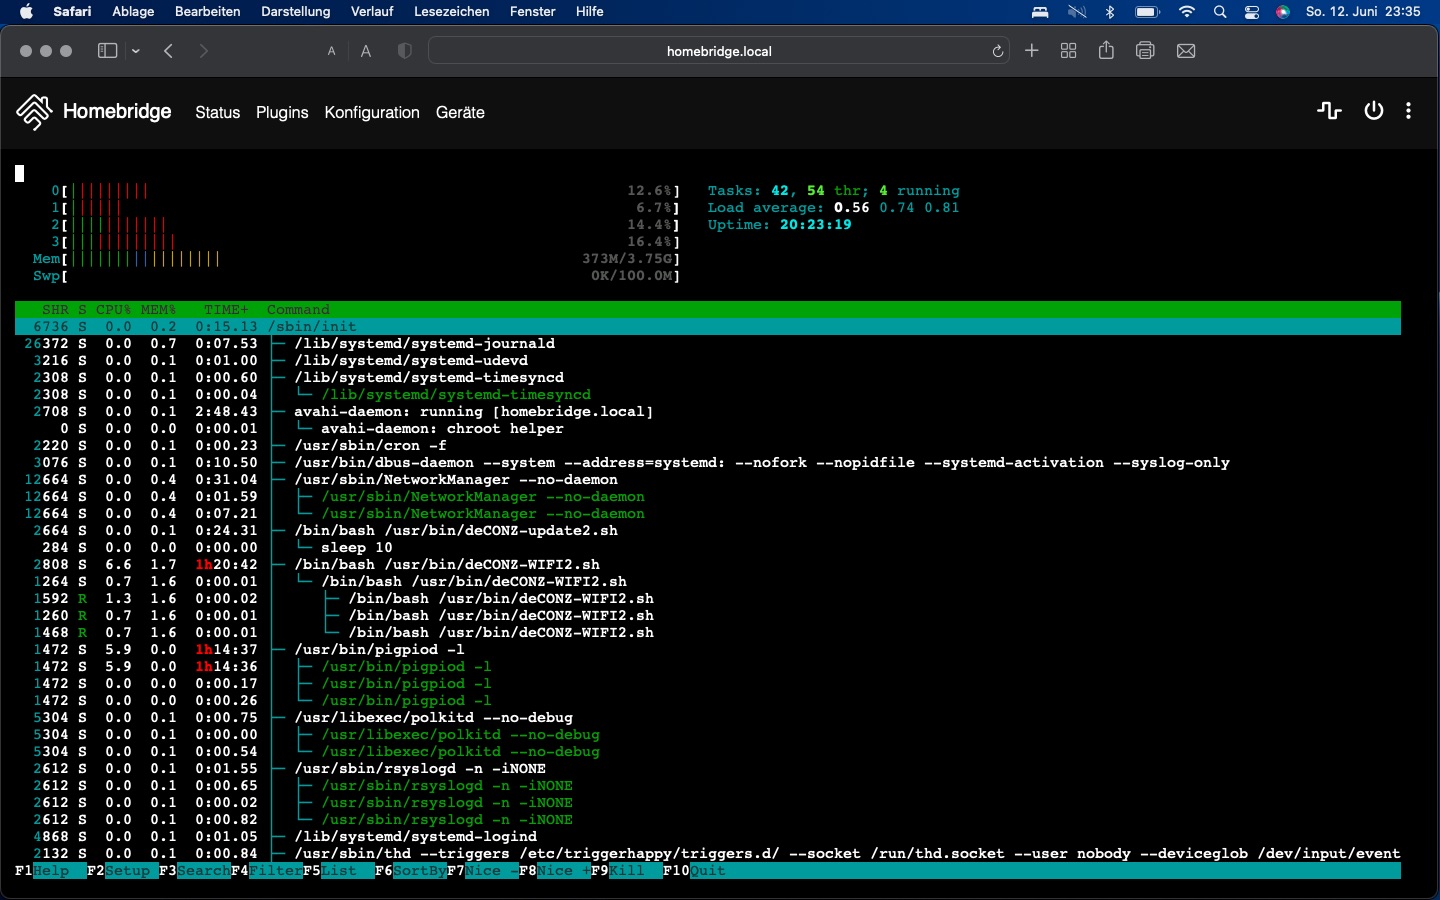Viewport: 1440px width, 900px height.
Task: Add a new Safari tab
Action: 1032,51
